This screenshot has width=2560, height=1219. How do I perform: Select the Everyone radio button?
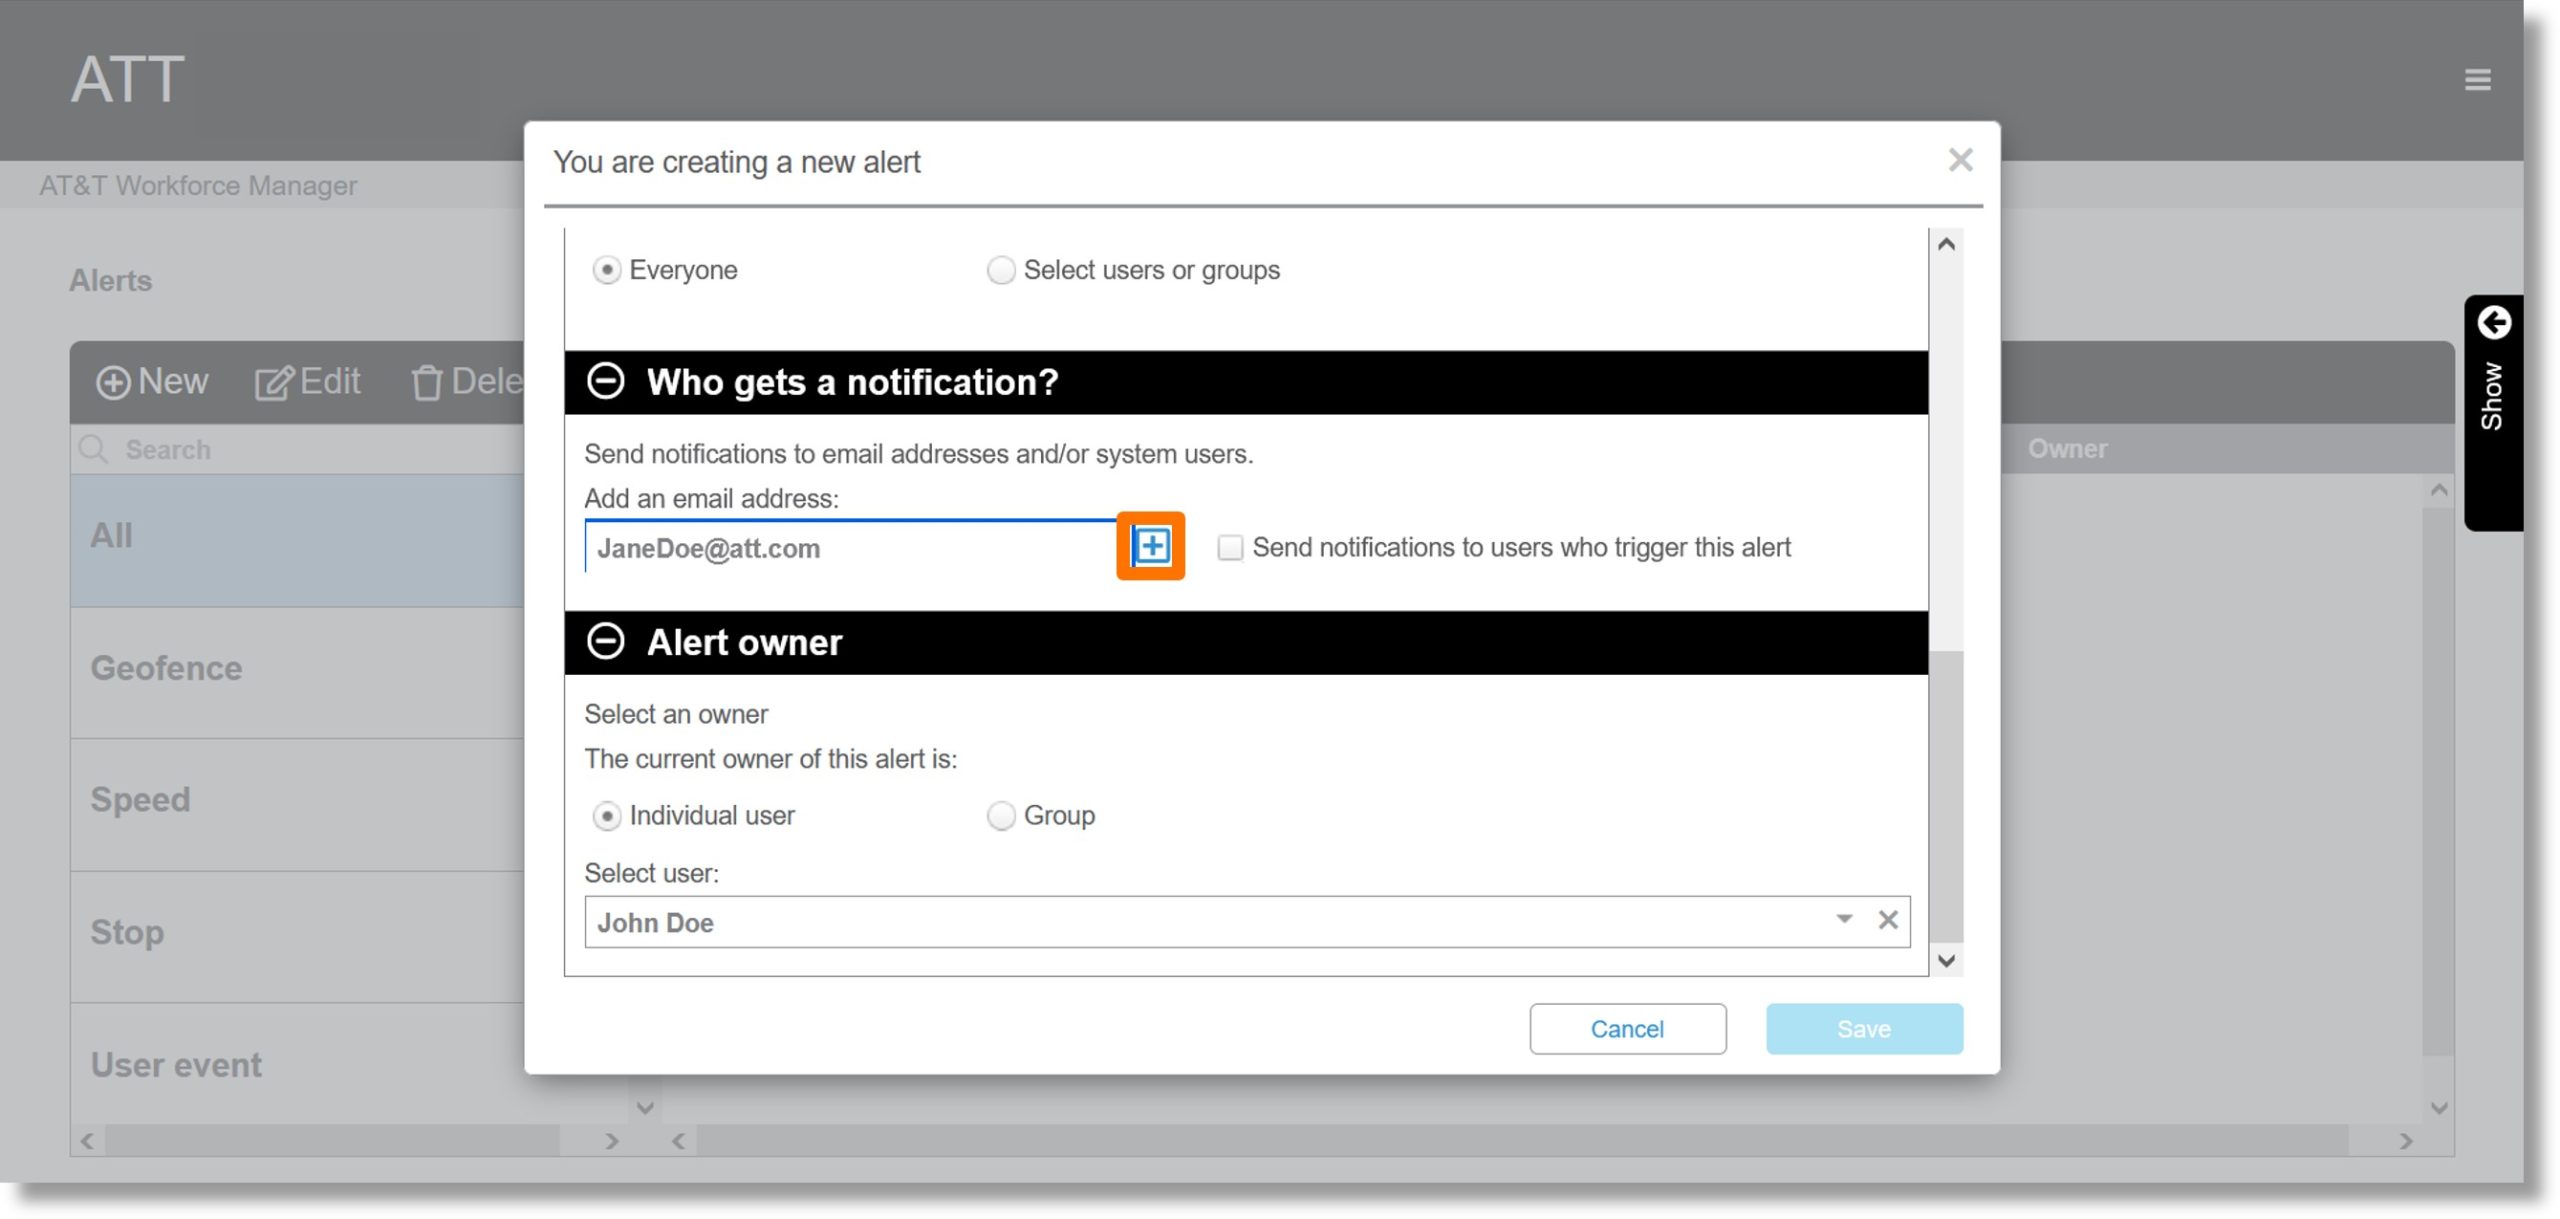pos(606,270)
